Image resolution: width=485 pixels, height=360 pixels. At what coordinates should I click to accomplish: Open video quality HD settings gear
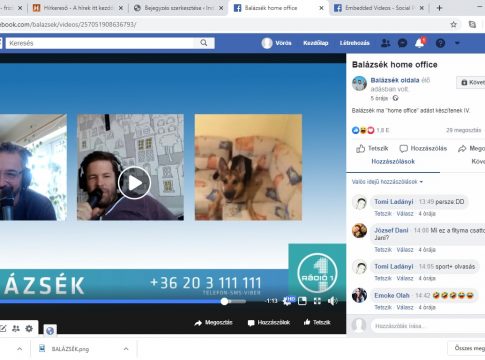[x=287, y=301]
